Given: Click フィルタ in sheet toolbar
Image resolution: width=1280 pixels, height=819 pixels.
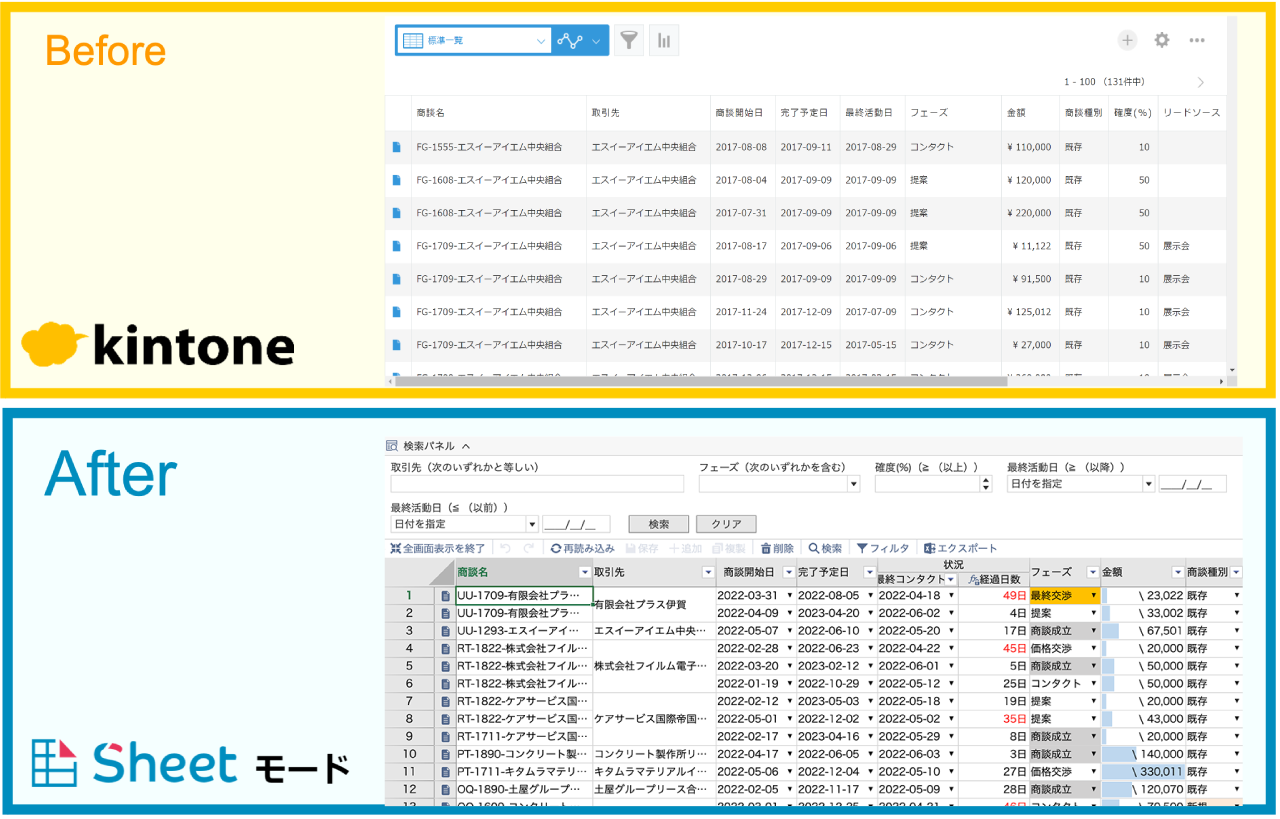Looking at the screenshot, I should 883,548.
